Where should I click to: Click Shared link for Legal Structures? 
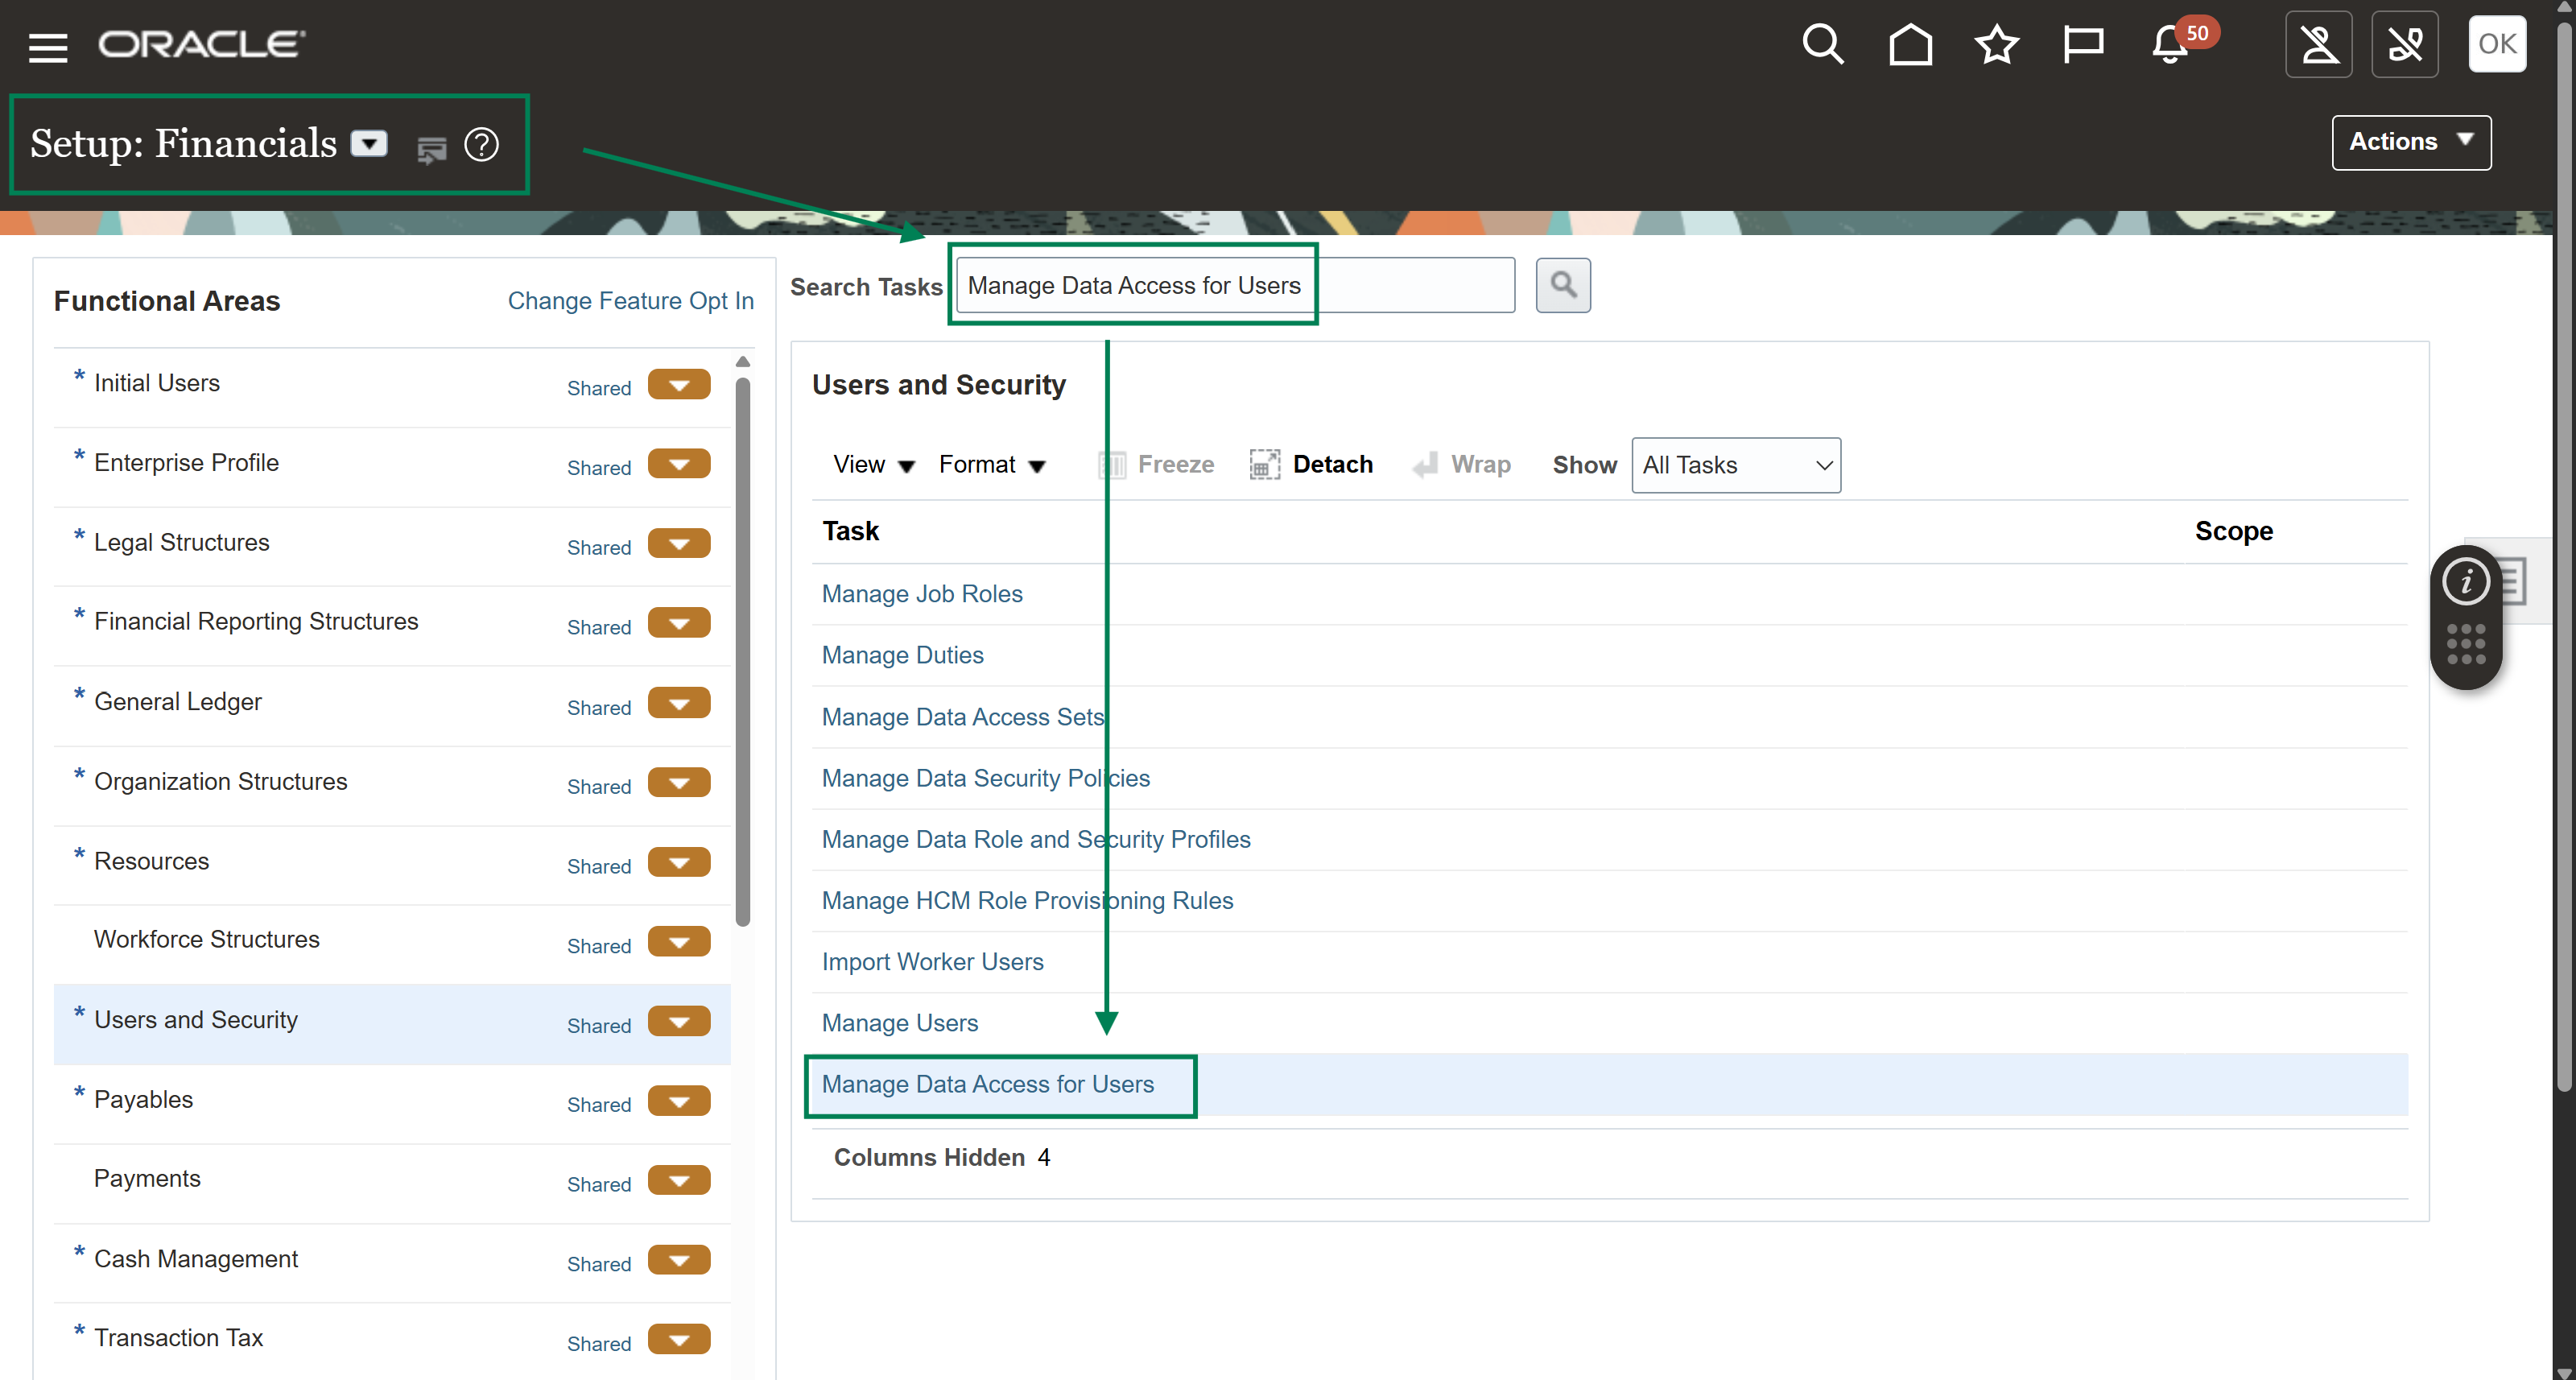pos(599,548)
